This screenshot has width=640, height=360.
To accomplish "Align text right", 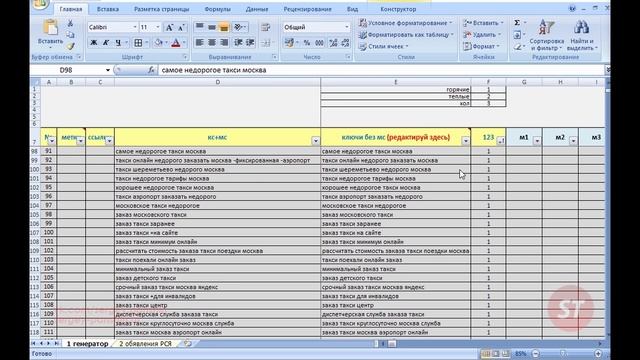I will point(224,42).
